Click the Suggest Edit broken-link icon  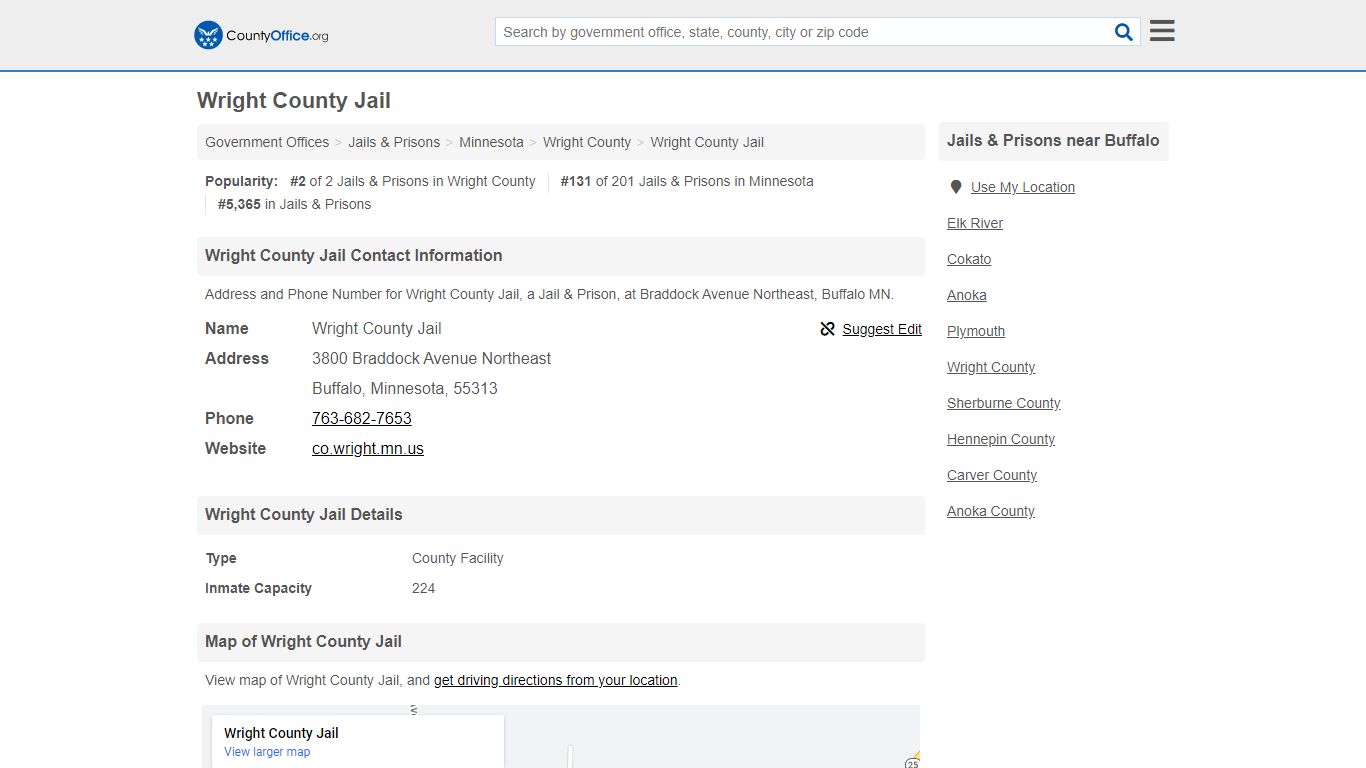827,329
